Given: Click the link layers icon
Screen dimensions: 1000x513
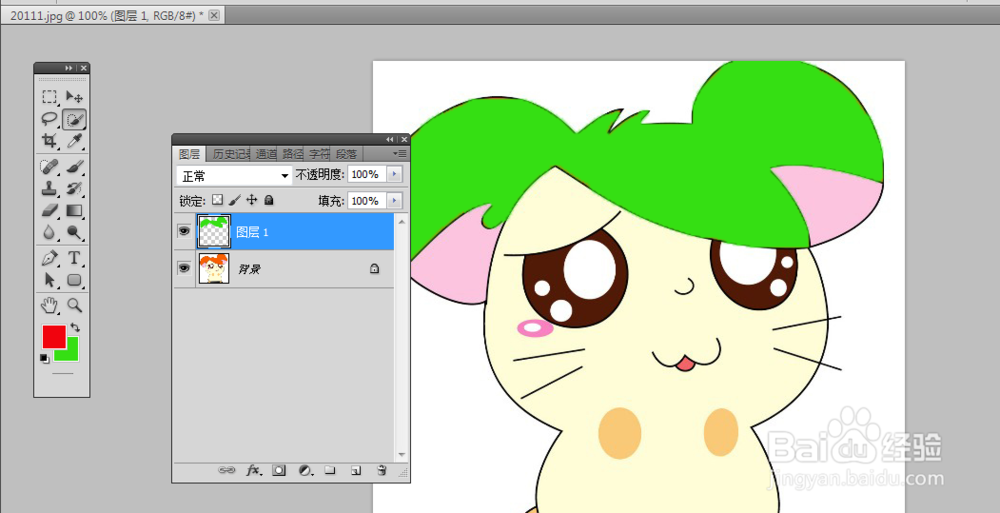Looking at the screenshot, I should tap(226, 470).
